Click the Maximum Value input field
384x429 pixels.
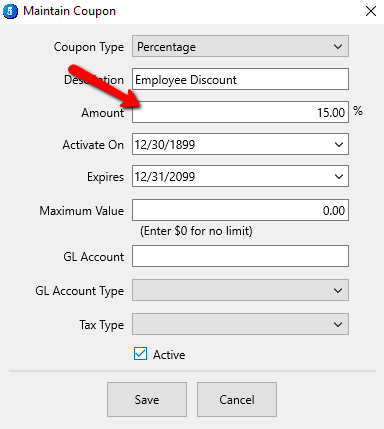click(240, 210)
